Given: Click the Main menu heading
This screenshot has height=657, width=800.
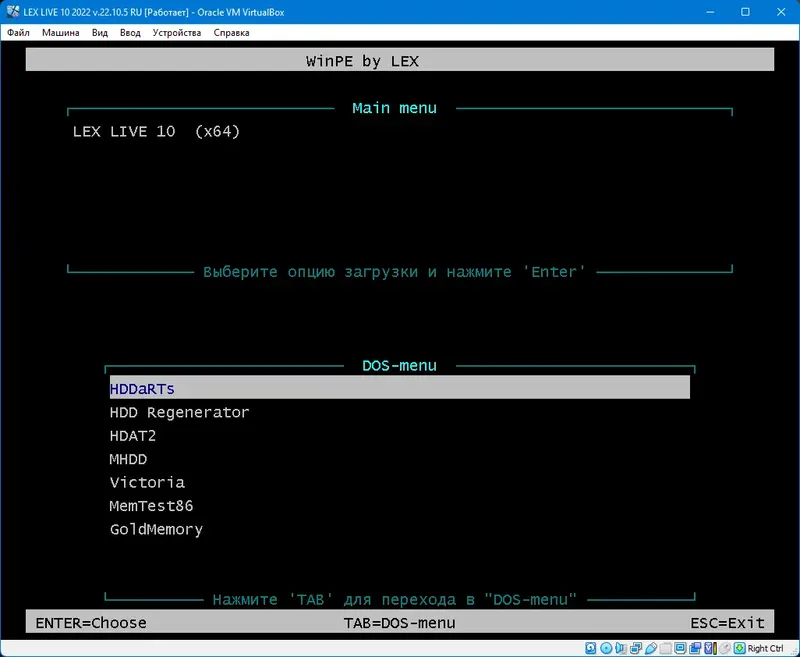Looking at the screenshot, I should click(x=394, y=108).
